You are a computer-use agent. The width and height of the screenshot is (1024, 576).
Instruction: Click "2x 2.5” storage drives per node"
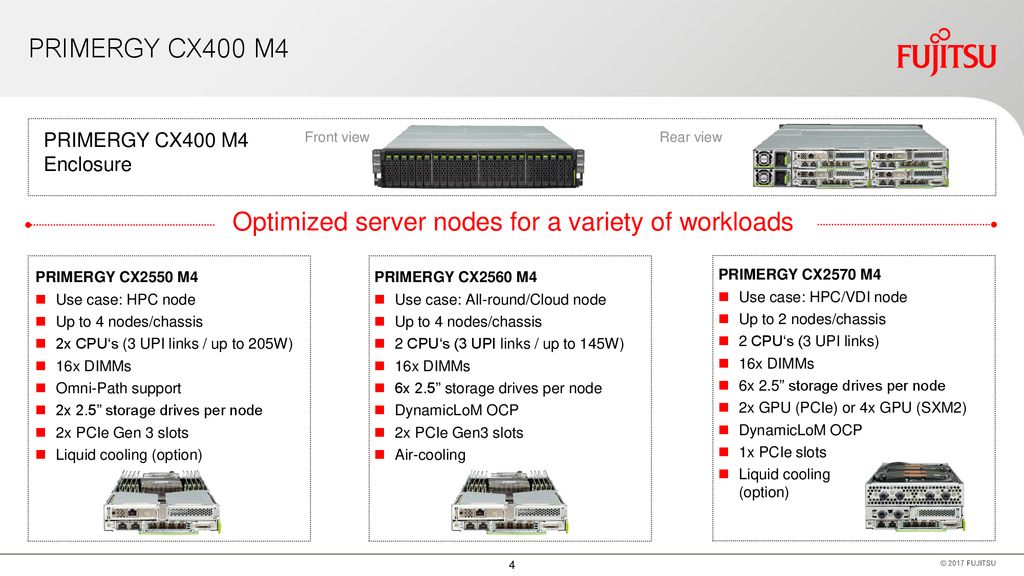coord(159,411)
